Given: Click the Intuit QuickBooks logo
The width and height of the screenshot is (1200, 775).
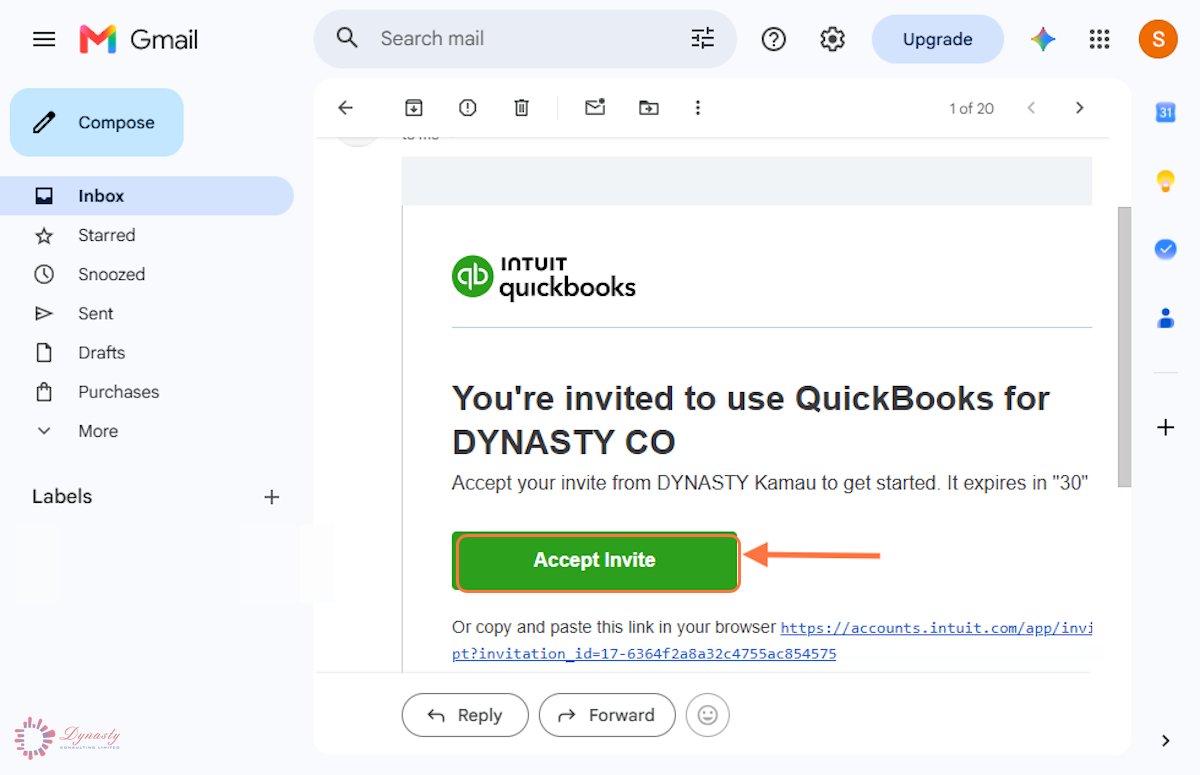Looking at the screenshot, I should pyautogui.click(x=544, y=277).
